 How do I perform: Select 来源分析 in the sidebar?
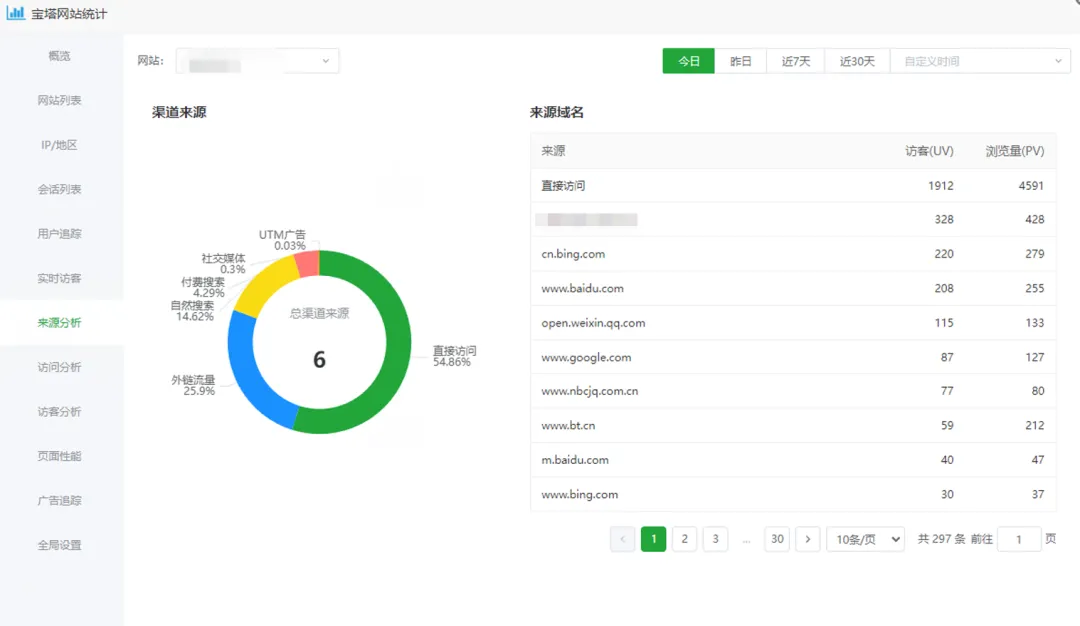pyautogui.click(x=59, y=322)
